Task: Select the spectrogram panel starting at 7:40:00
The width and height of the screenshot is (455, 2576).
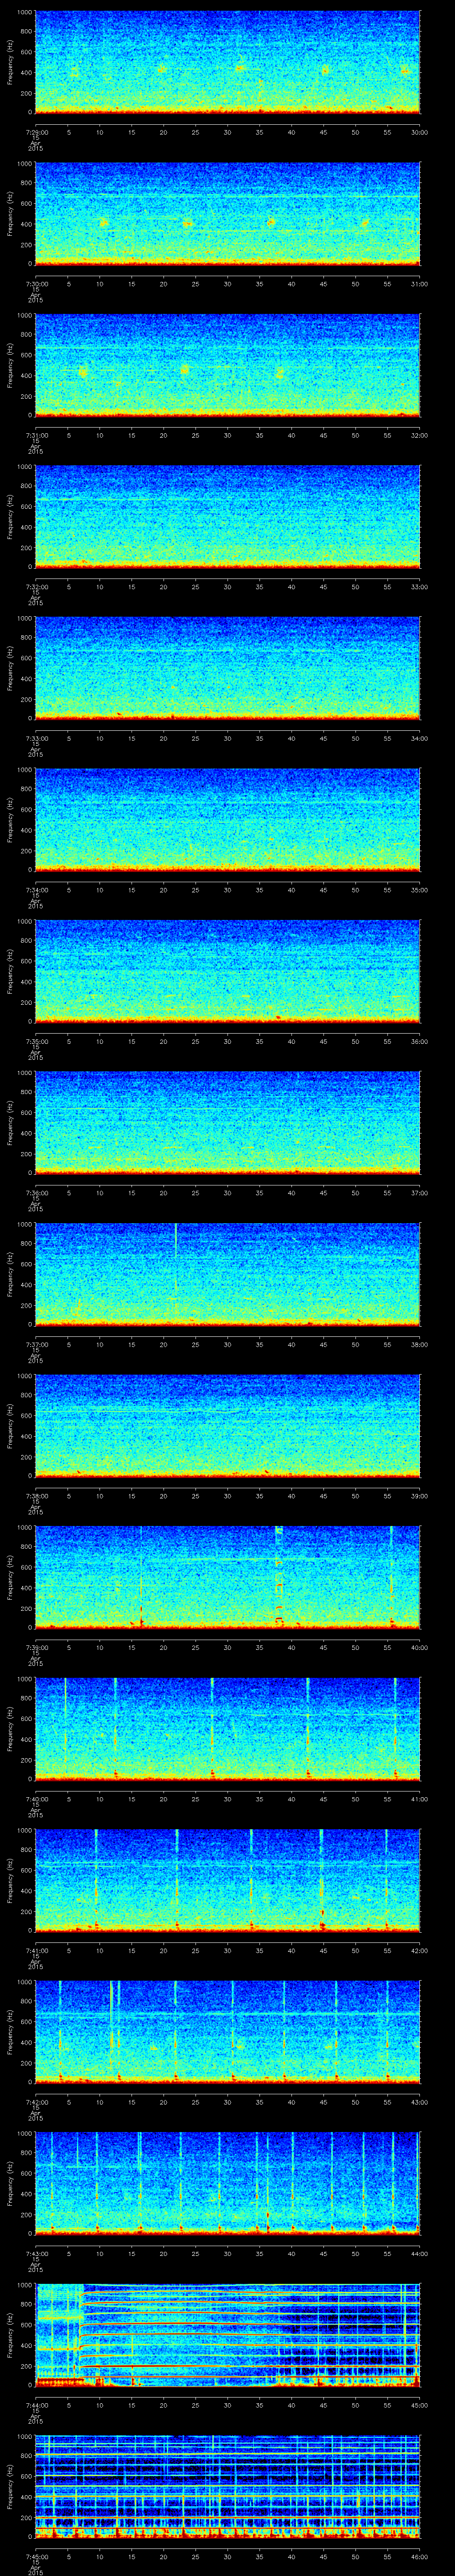Action: click(227, 1729)
